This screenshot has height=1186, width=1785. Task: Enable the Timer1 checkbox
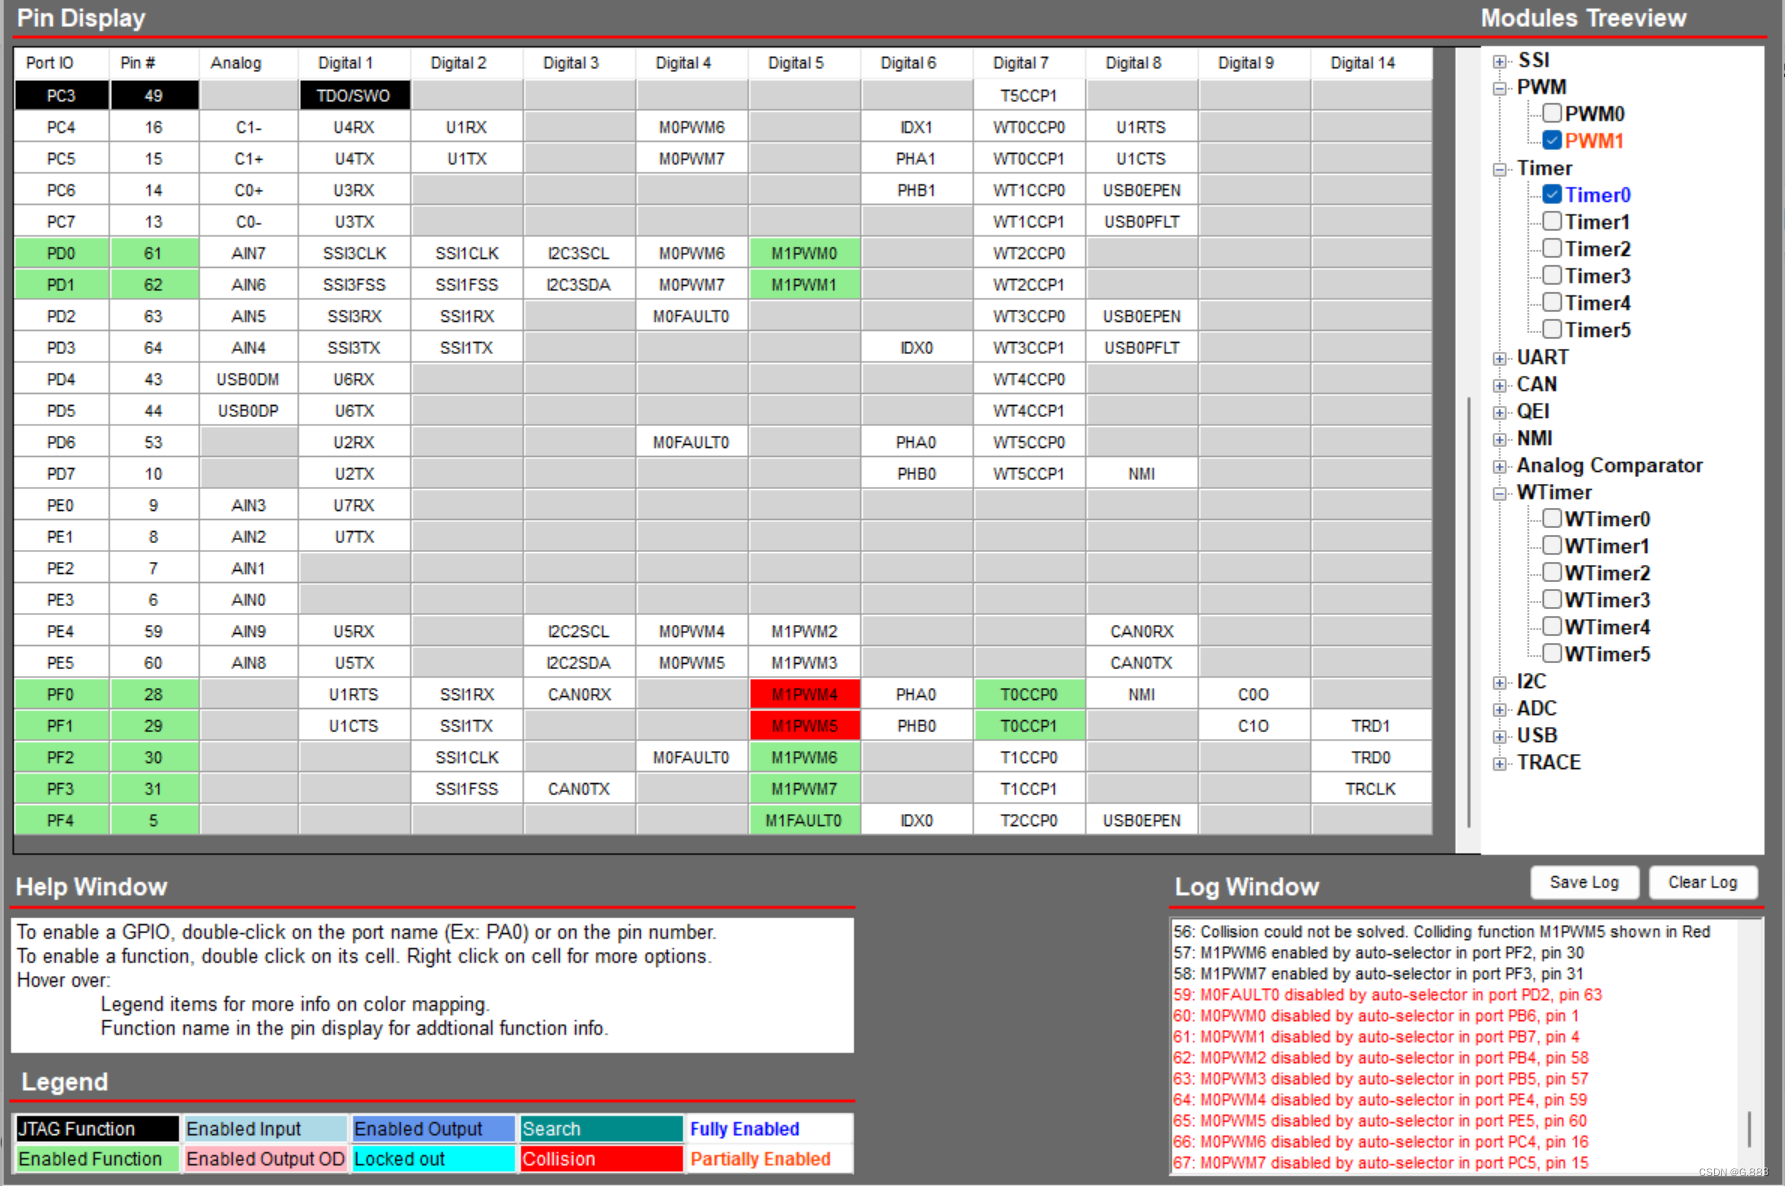click(1552, 221)
